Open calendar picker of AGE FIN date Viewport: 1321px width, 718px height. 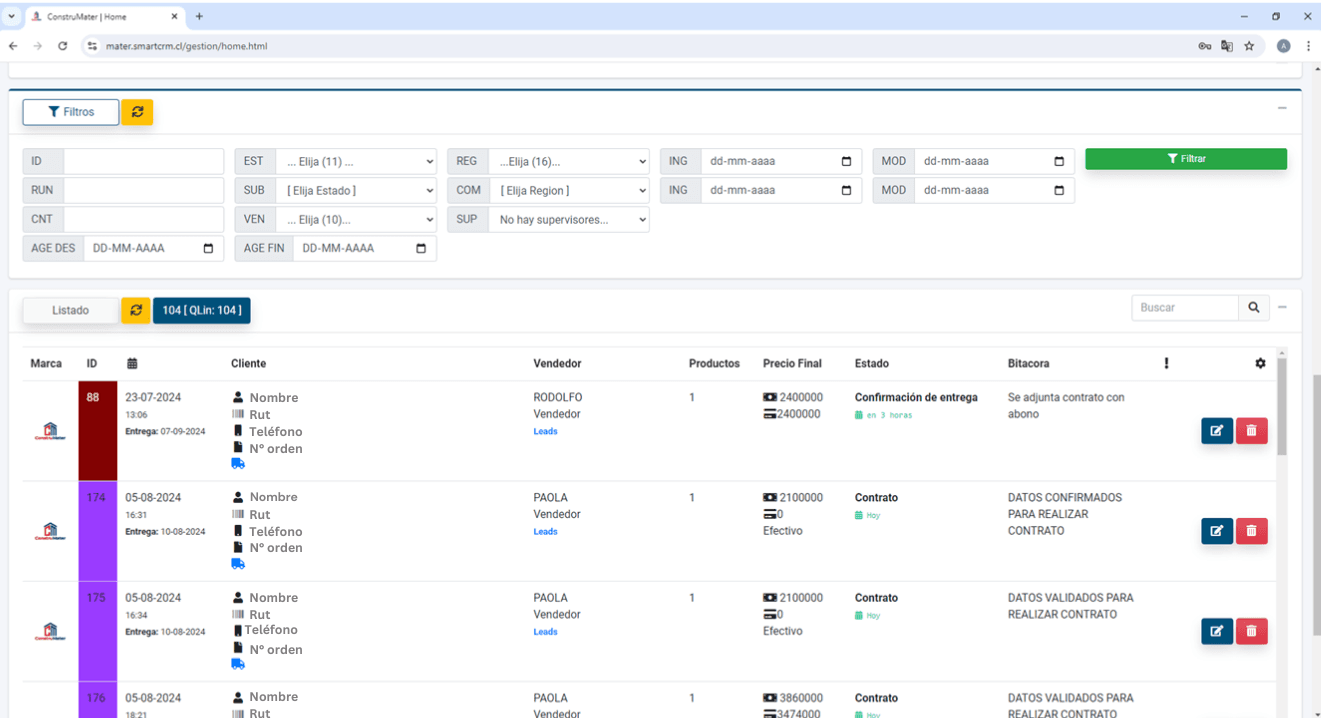pos(421,248)
